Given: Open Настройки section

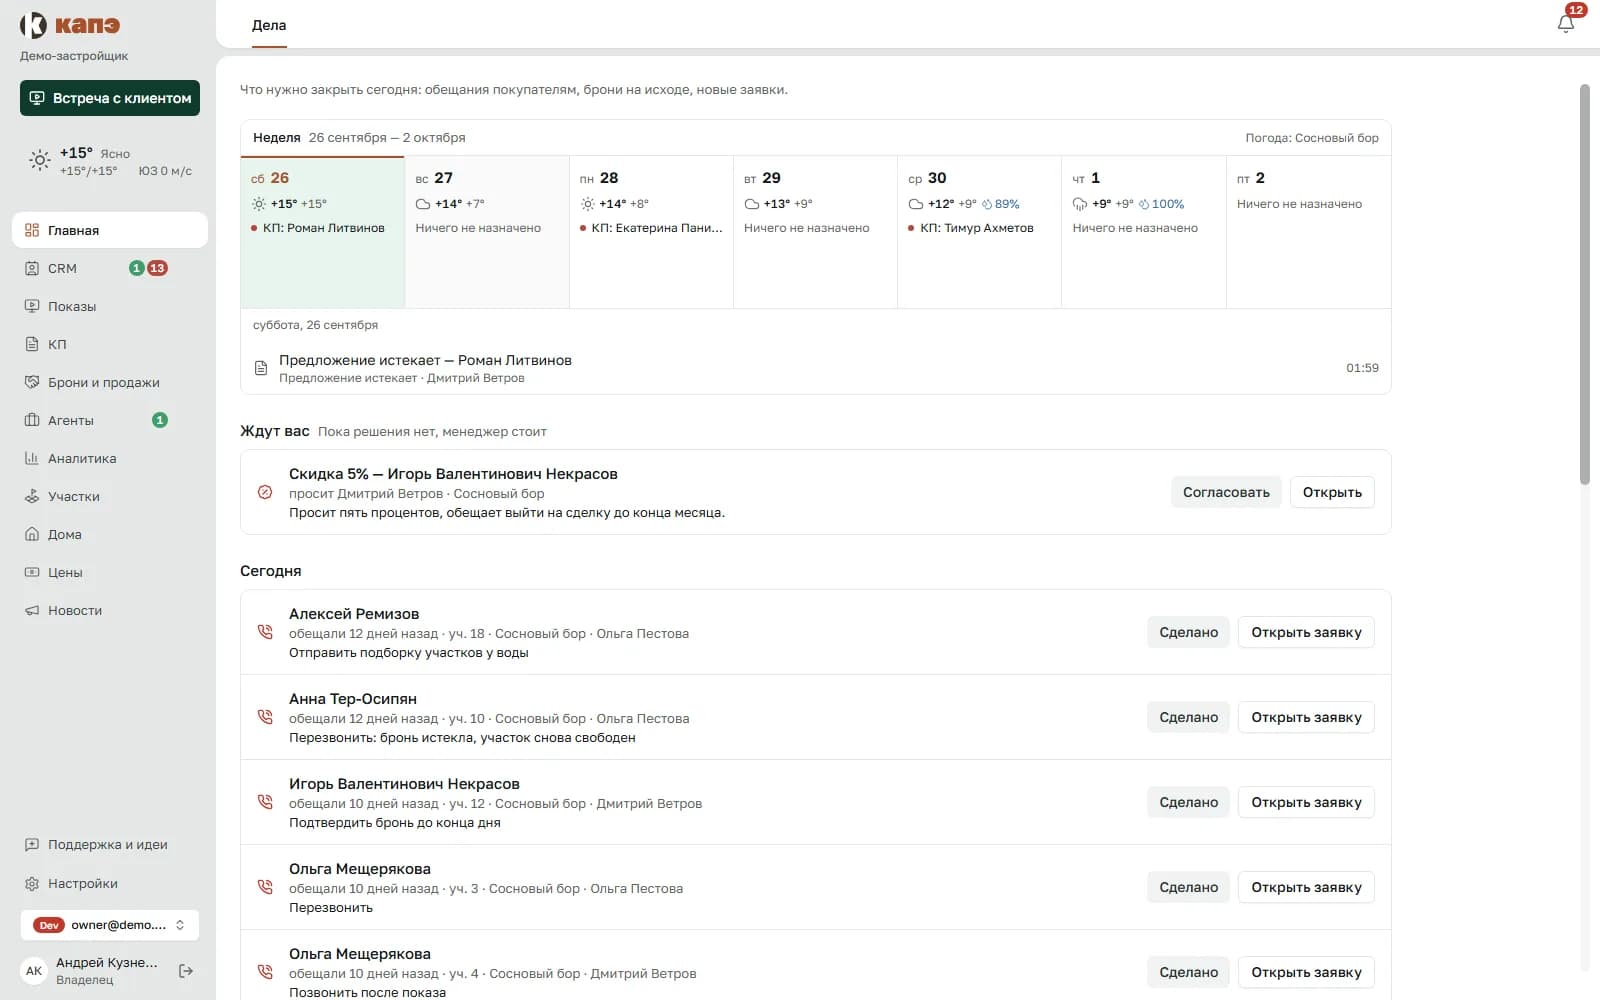Looking at the screenshot, I should pyautogui.click(x=110, y=884).
